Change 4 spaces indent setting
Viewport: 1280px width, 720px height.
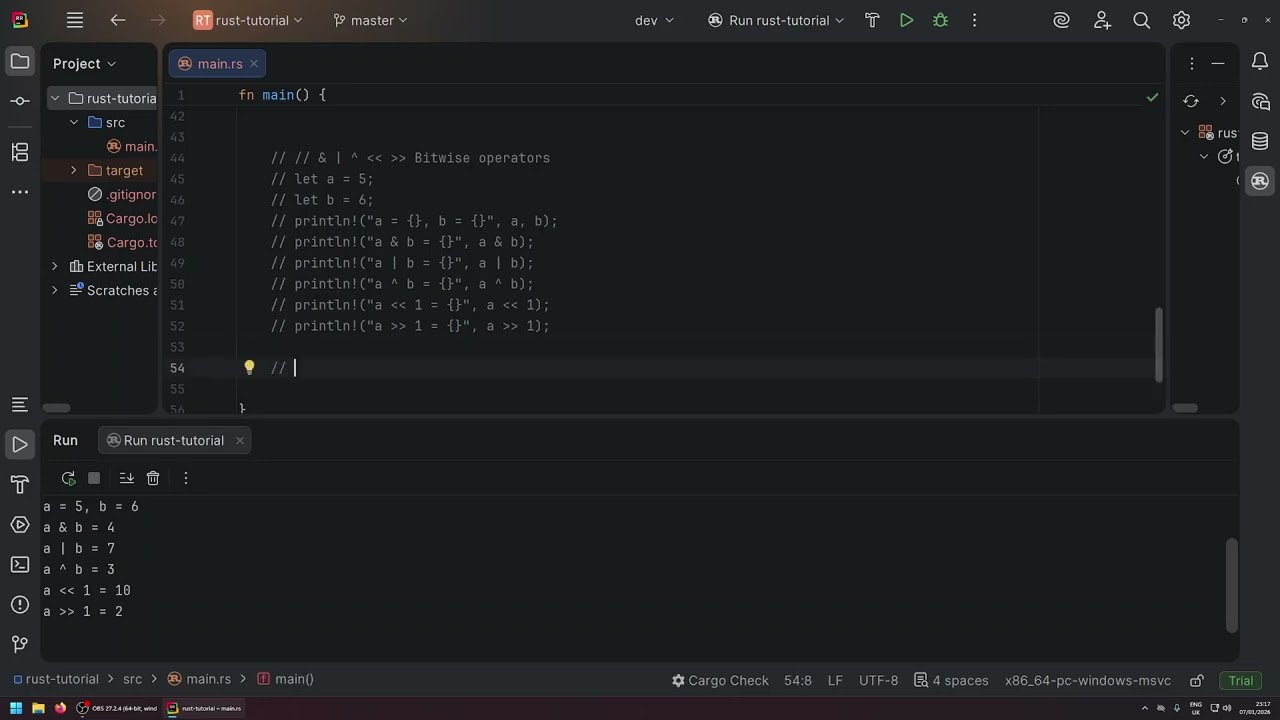951,680
